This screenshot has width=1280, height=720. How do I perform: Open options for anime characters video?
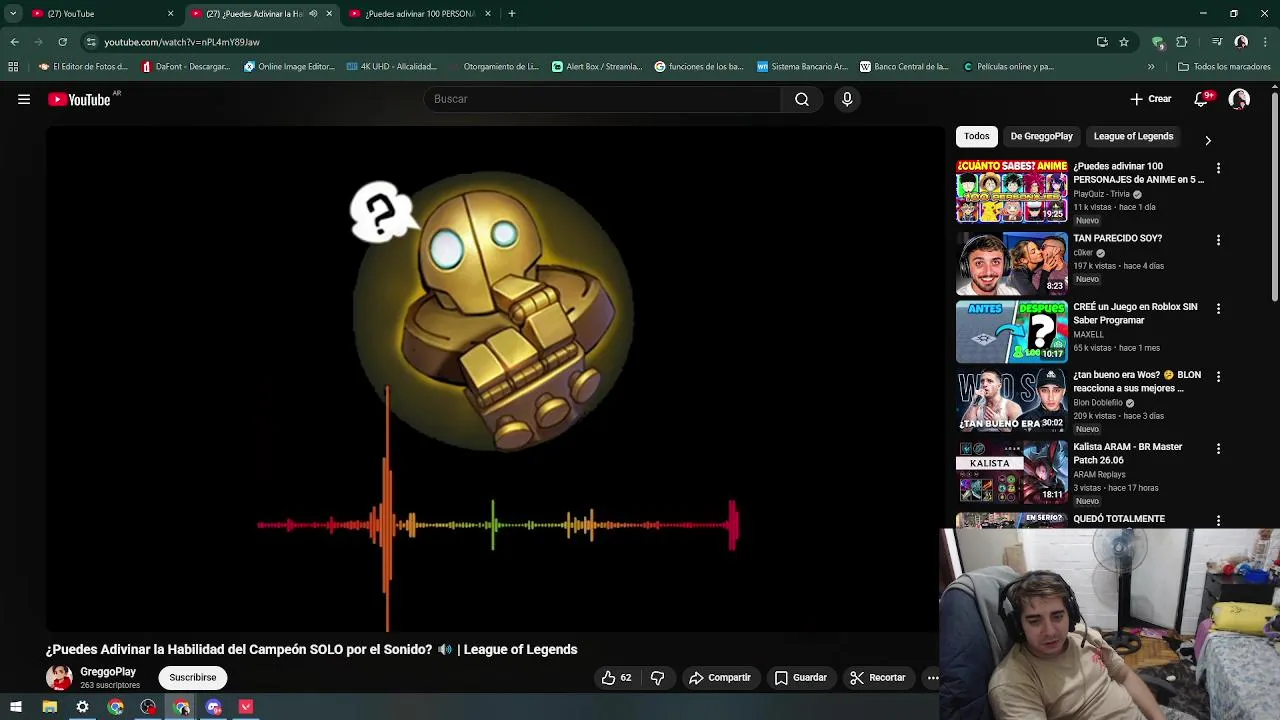click(x=1218, y=168)
